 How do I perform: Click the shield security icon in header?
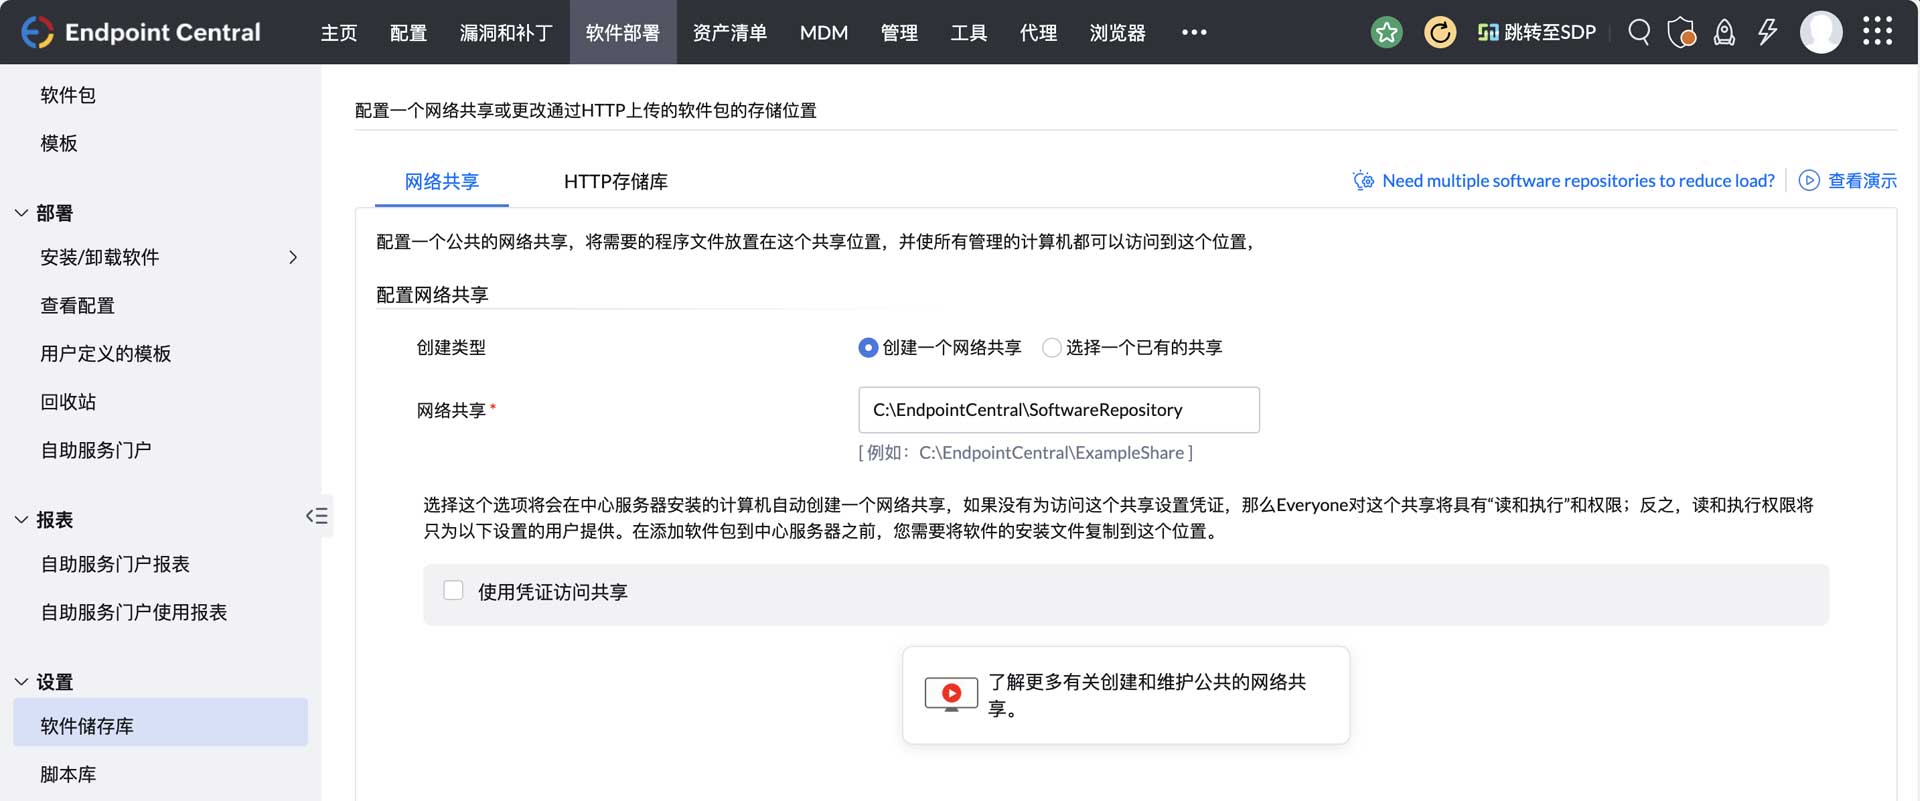pyautogui.click(x=1682, y=32)
